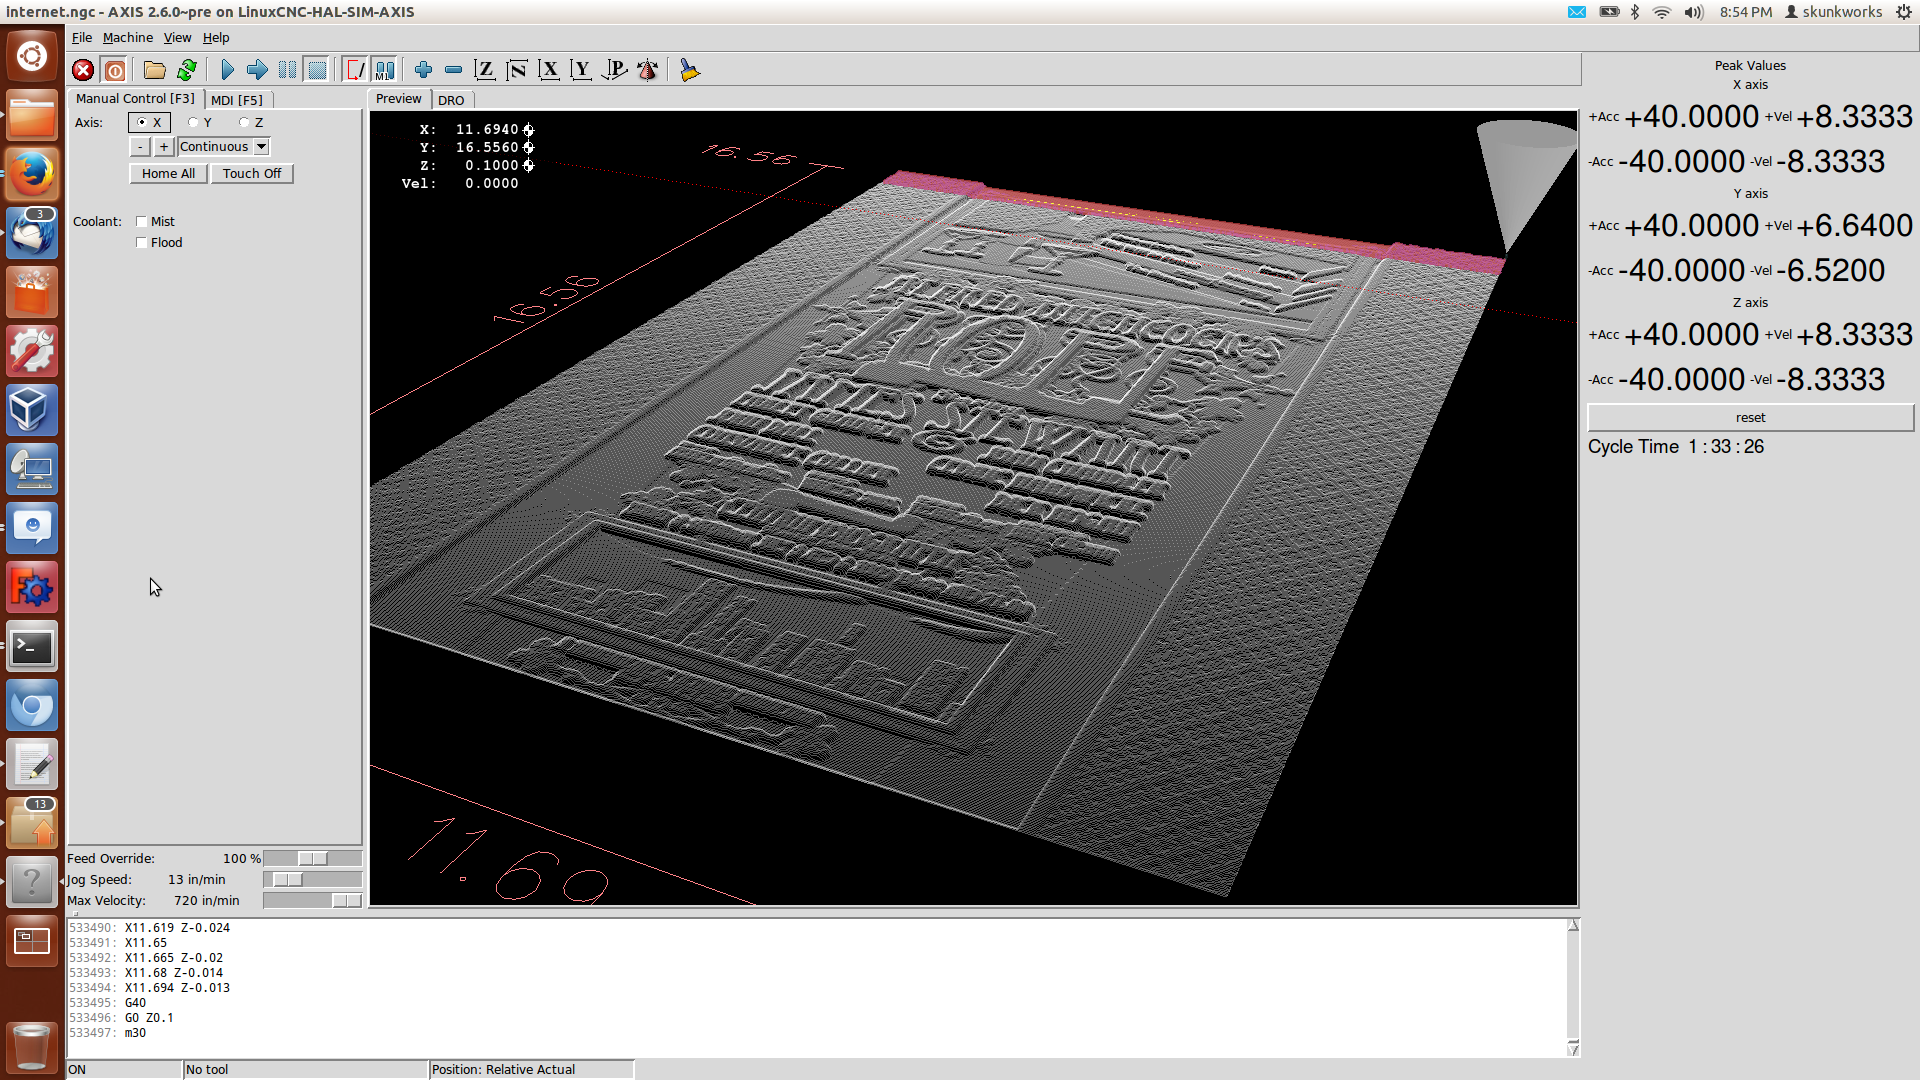
Task: Switch to side X view
Action: tap(548, 70)
